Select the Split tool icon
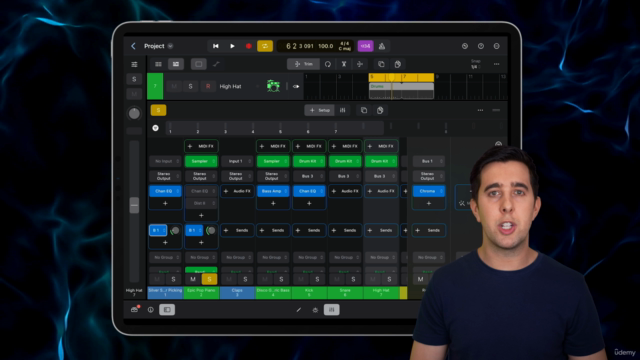The height and width of the screenshot is (360, 640). tap(344, 64)
